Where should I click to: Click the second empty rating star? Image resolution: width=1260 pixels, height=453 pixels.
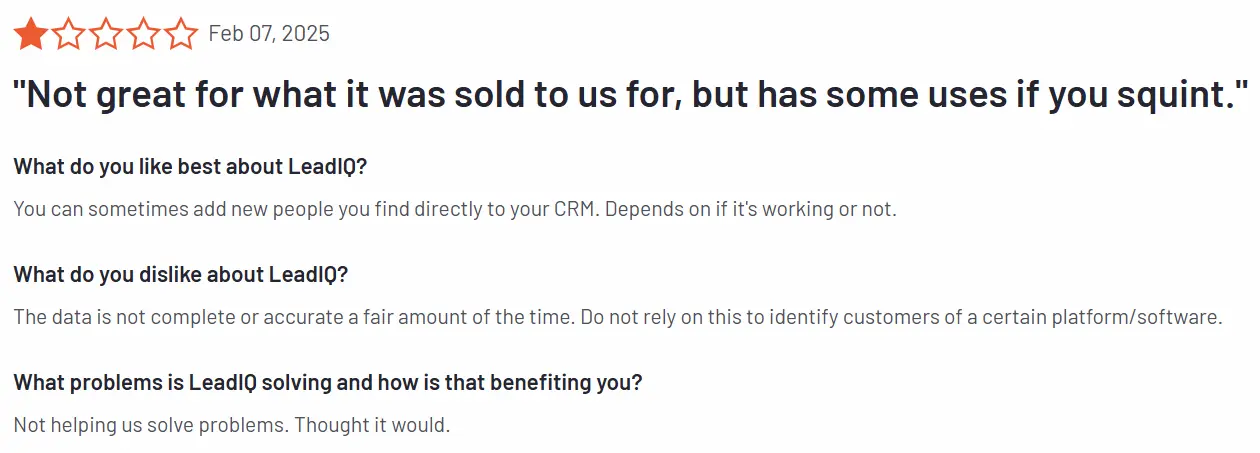pos(68,35)
